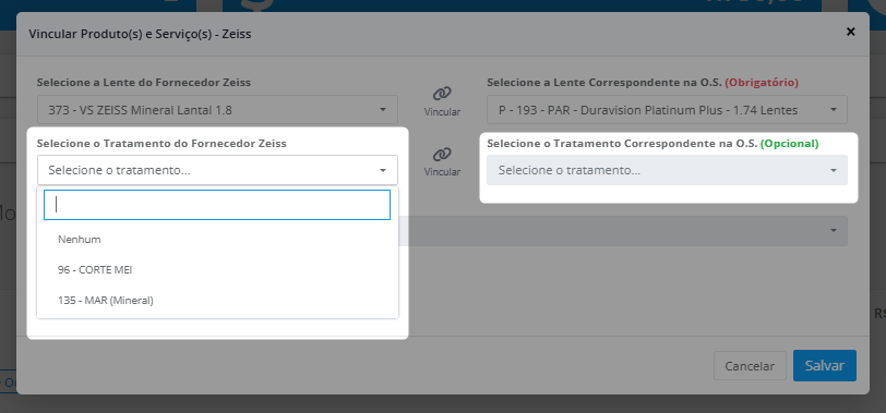The image size is (886, 413).
Task: Focus the treatment search input field
Action: (217, 205)
